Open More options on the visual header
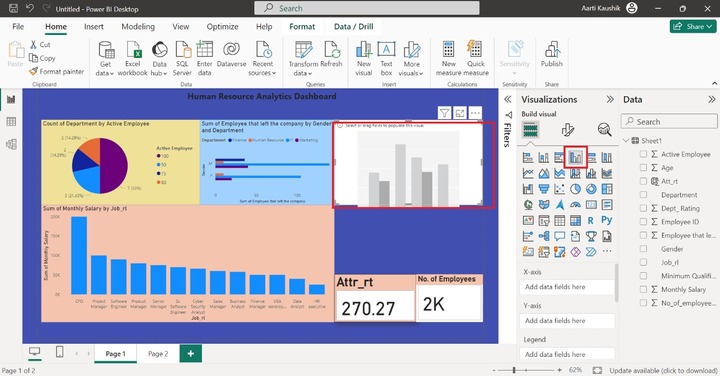This screenshot has width=720, height=376. pyautogui.click(x=475, y=113)
